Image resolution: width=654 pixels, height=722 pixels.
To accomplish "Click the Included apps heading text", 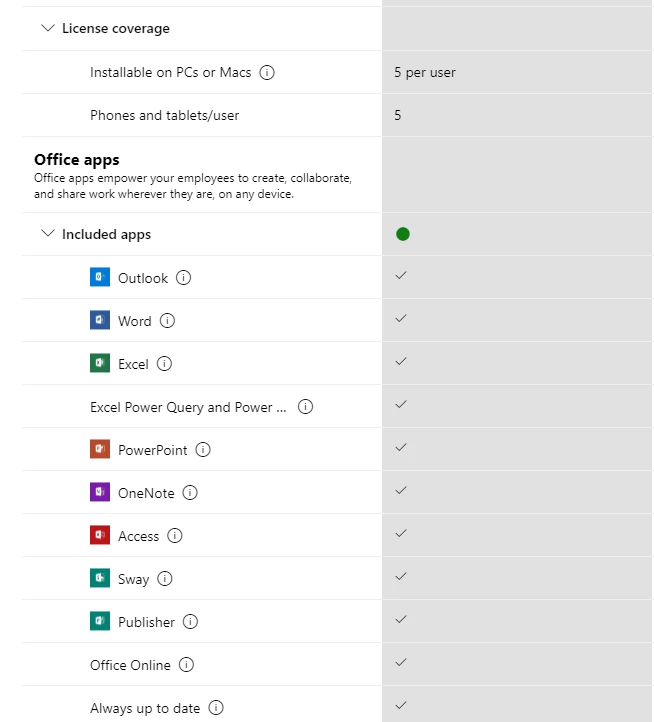I will pos(106,234).
